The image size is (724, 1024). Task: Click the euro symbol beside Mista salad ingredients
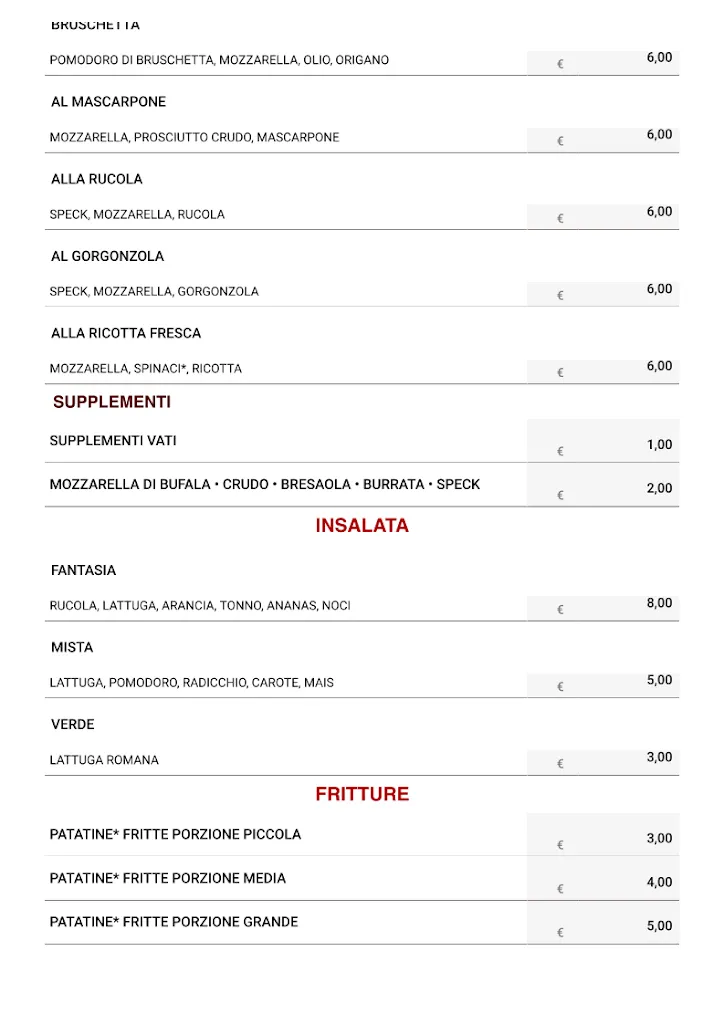point(560,686)
